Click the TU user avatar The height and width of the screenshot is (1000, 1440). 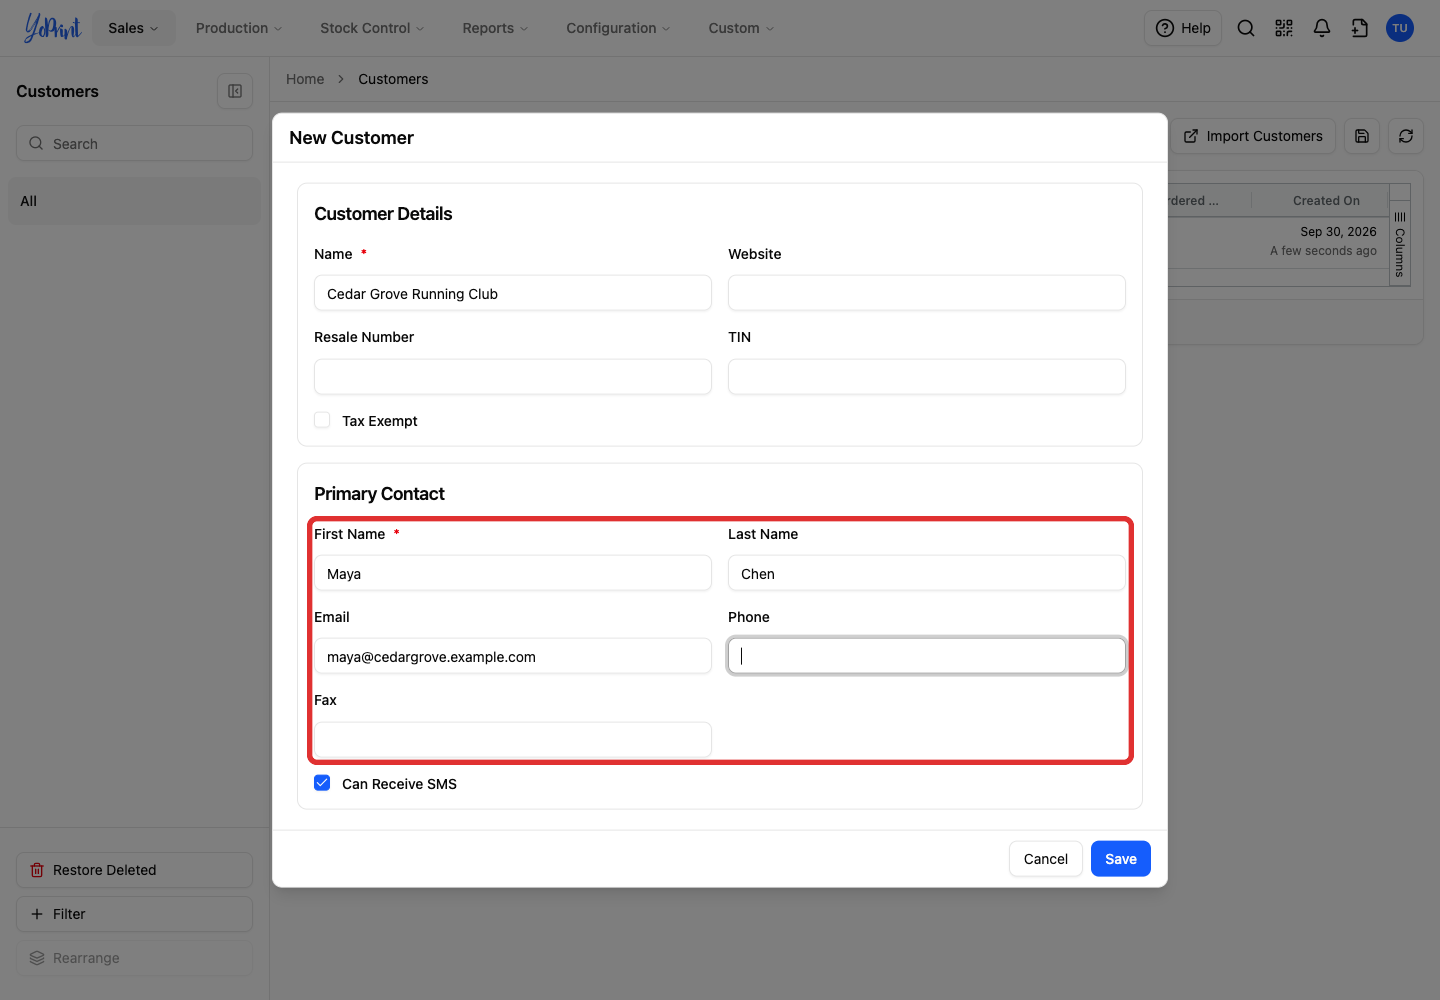tap(1400, 28)
